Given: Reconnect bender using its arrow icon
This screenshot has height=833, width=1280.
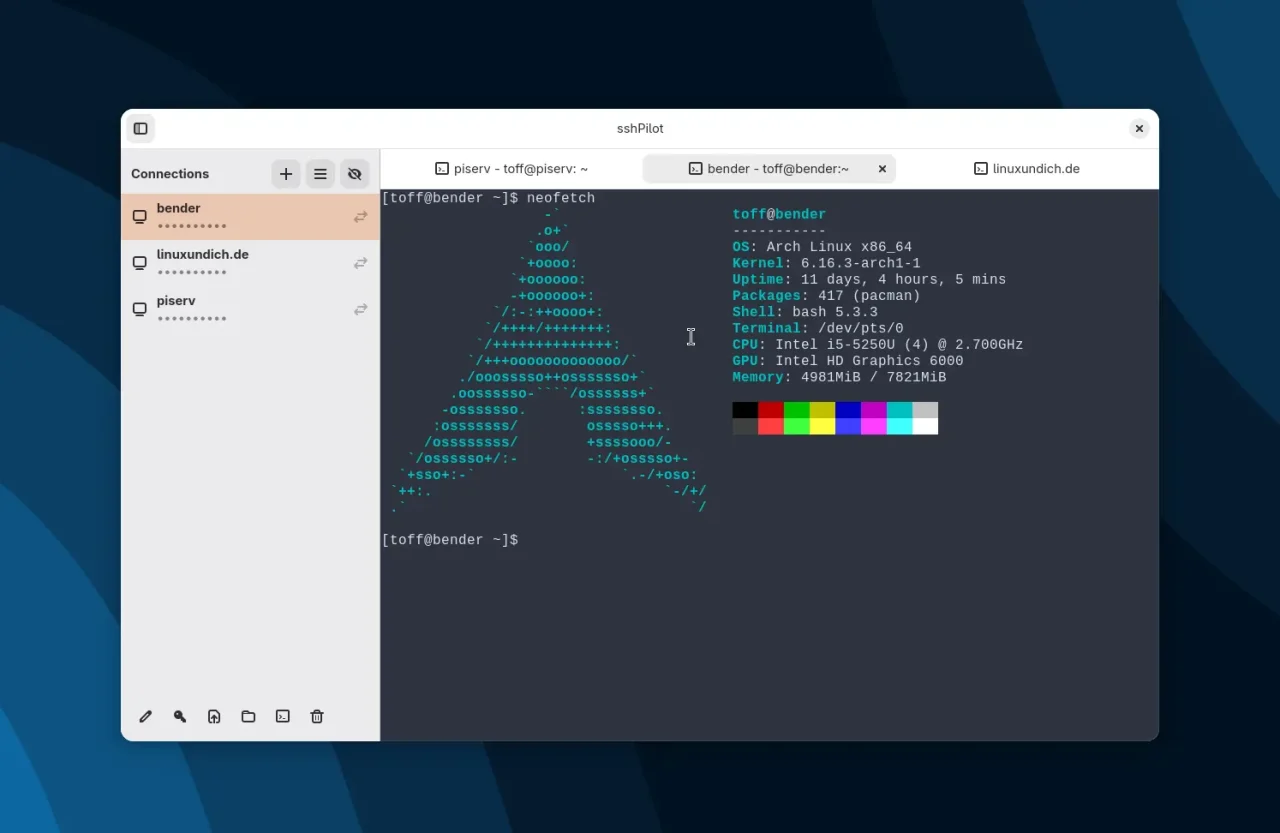Looking at the screenshot, I should 360,217.
